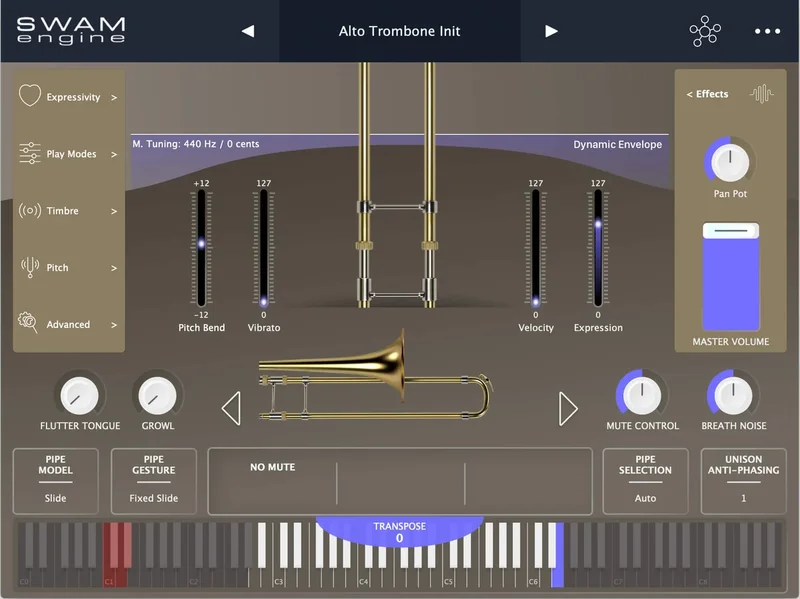Go to previous preset with left arrow
This screenshot has height=599, width=800.
click(248, 31)
